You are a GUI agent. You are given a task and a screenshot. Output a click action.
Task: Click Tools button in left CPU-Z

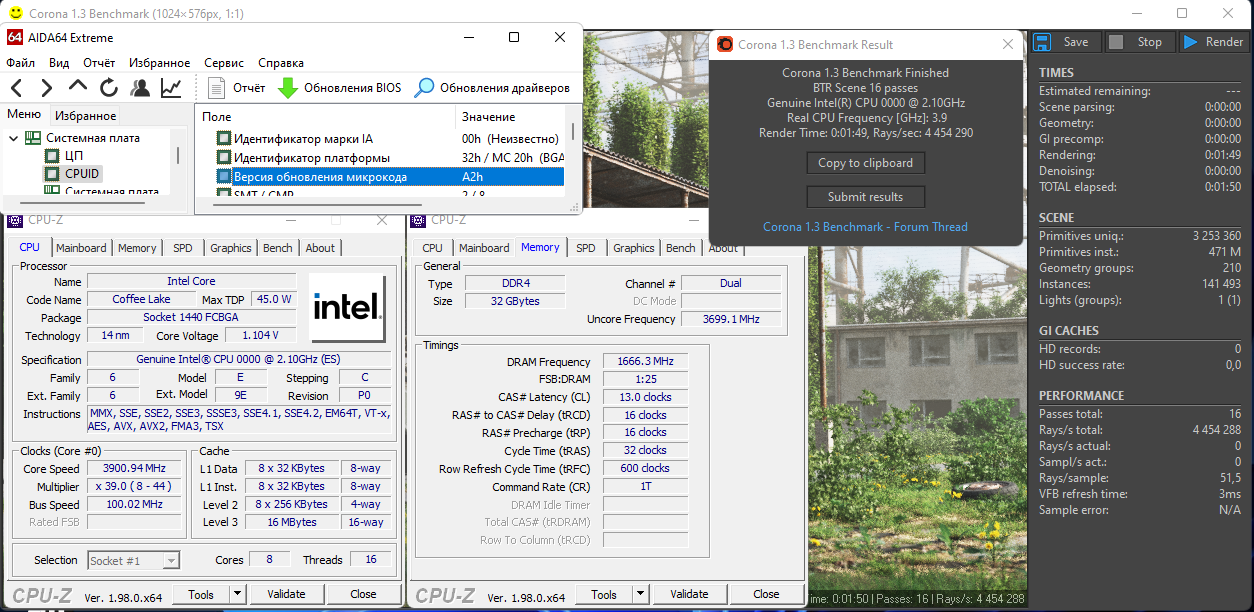point(201,594)
